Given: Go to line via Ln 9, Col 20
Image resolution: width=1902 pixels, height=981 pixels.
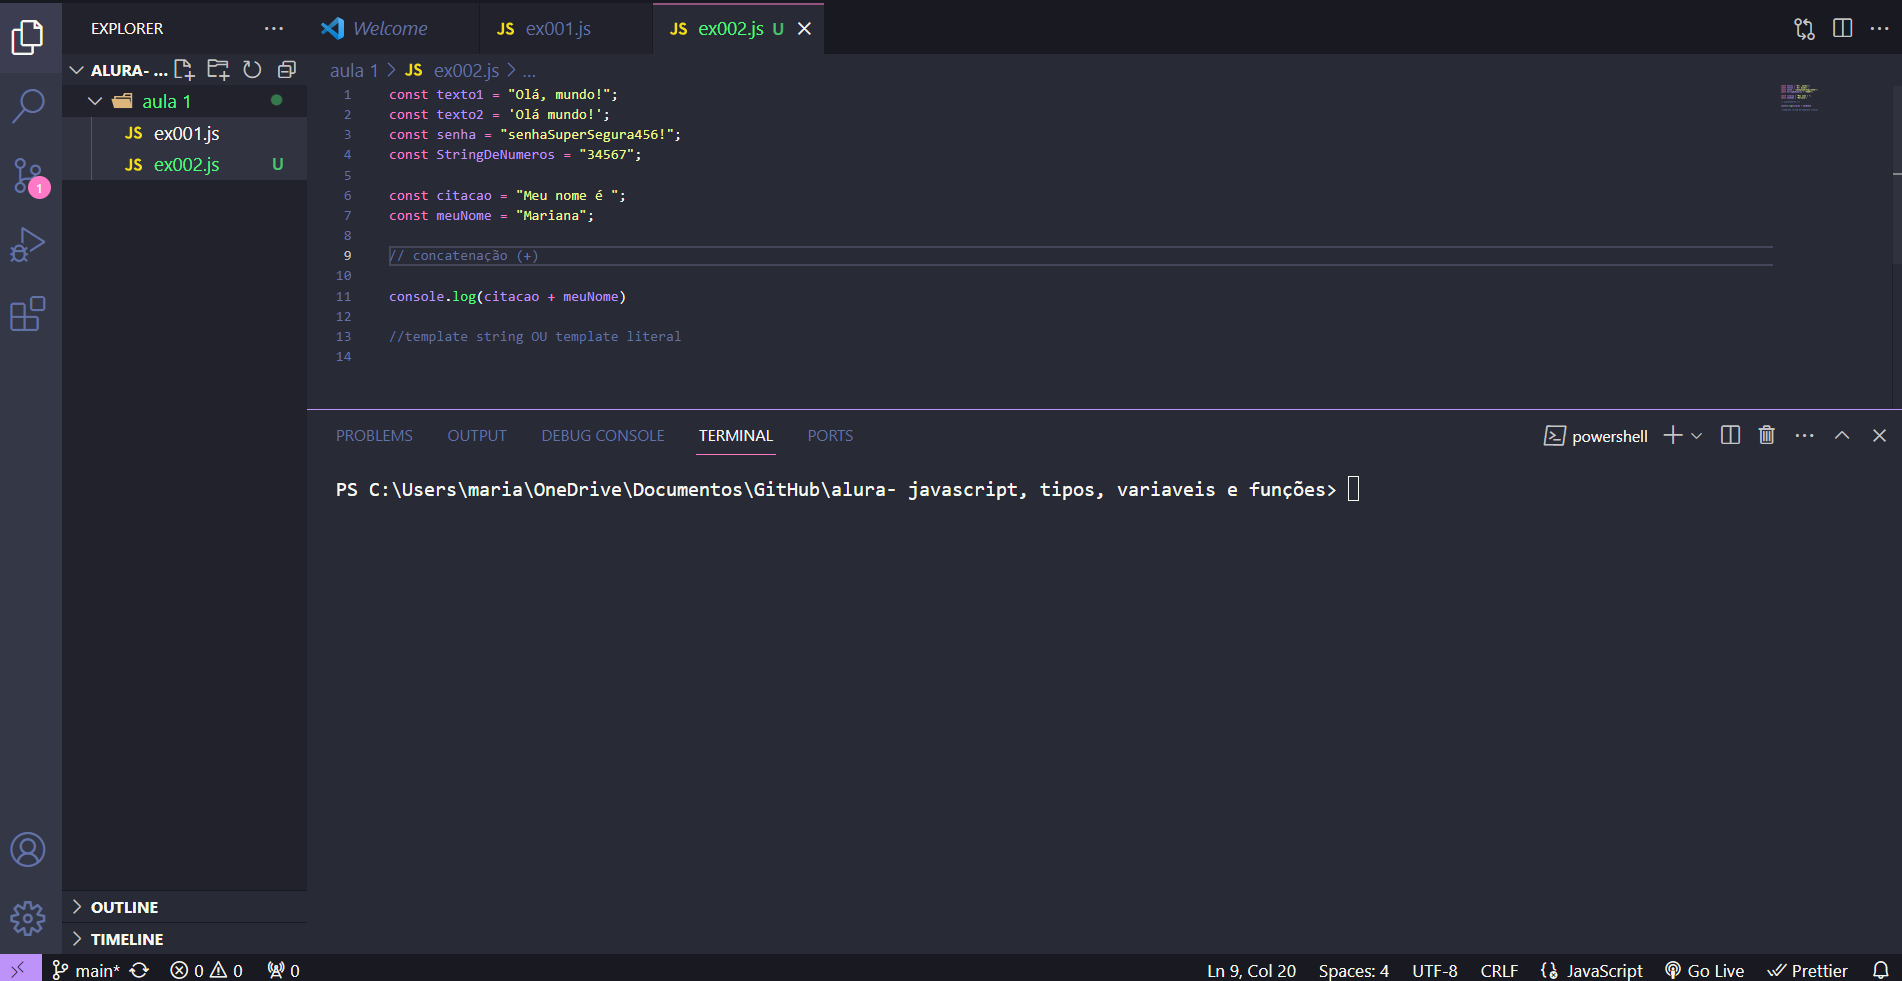Looking at the screenshot, I should coord(1251,970).
